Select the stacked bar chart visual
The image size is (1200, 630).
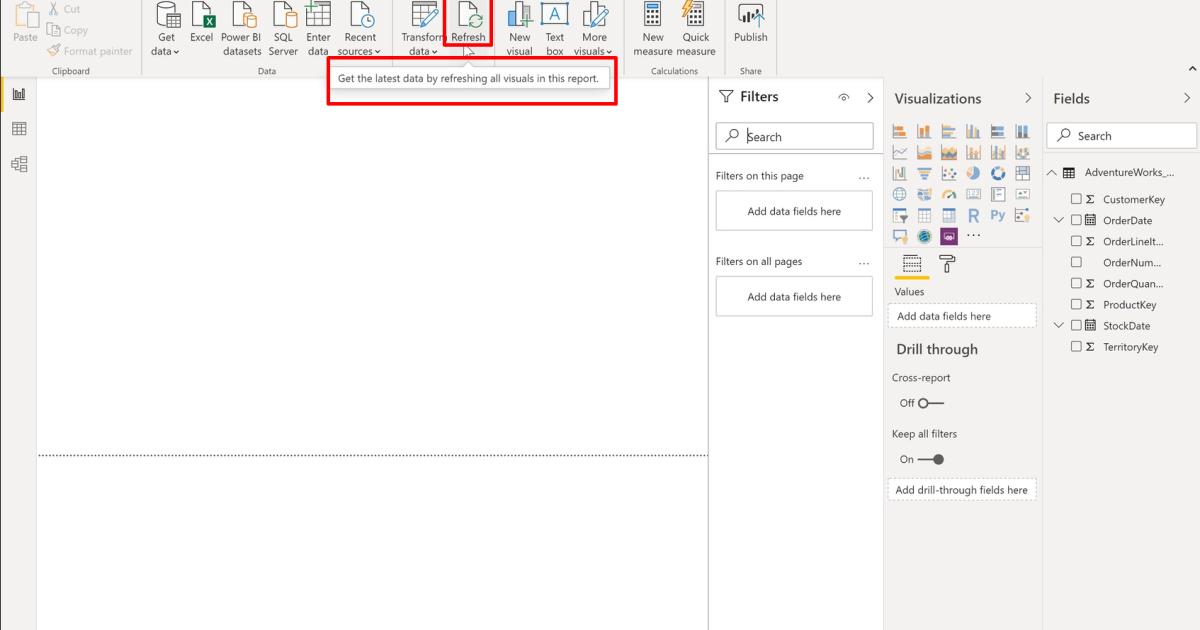(897, 130)
